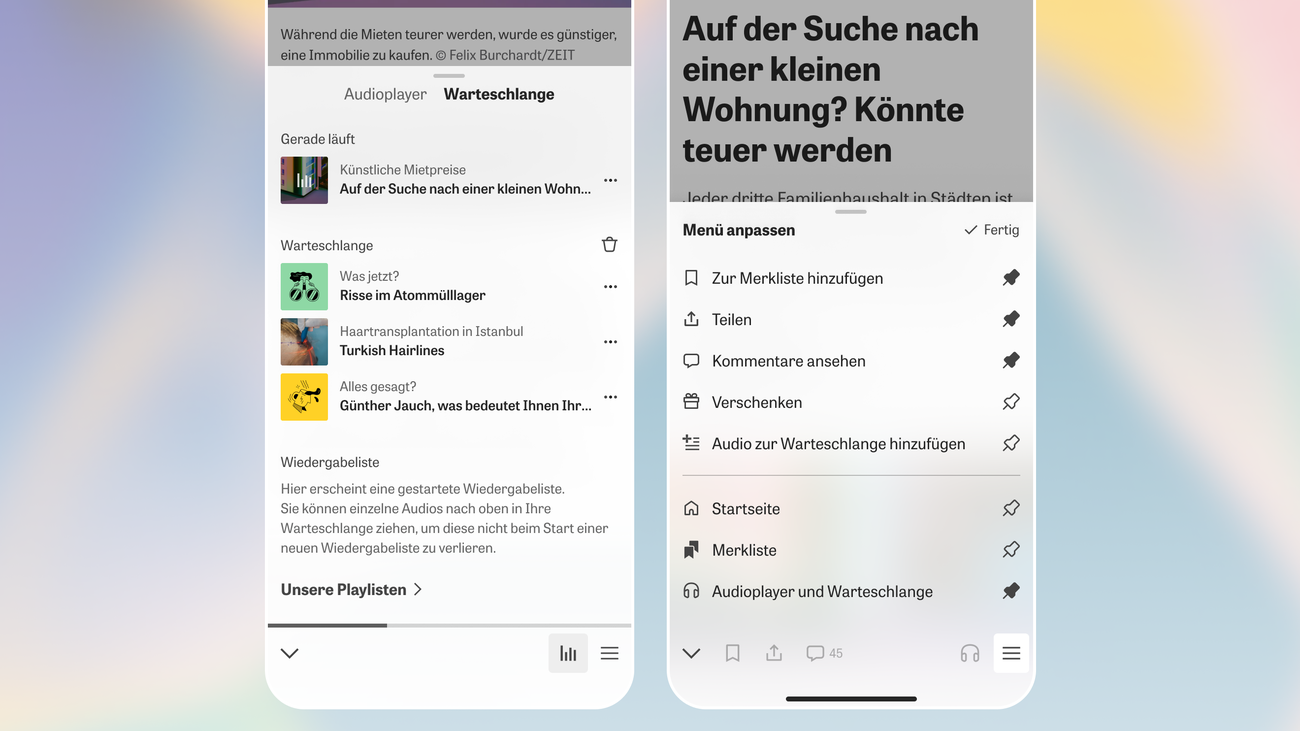Click the audio playback progress bar
This screenshot has height=731, width=1300.
[449, 625]
